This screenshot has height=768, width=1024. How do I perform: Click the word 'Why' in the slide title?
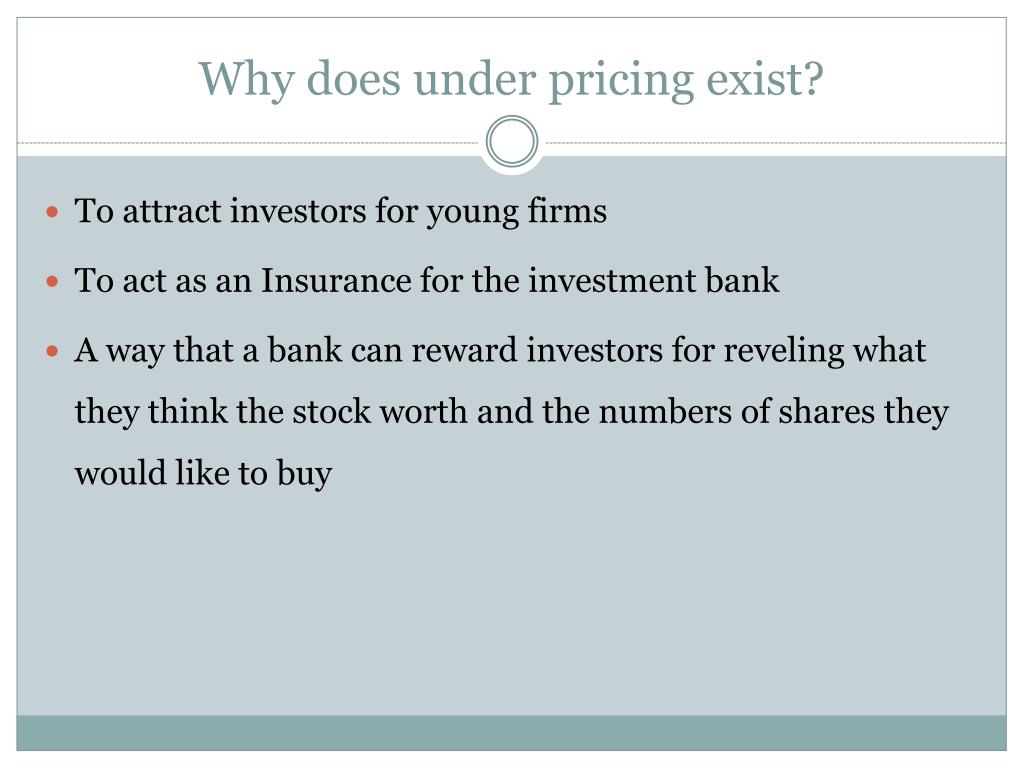[247, 81]
